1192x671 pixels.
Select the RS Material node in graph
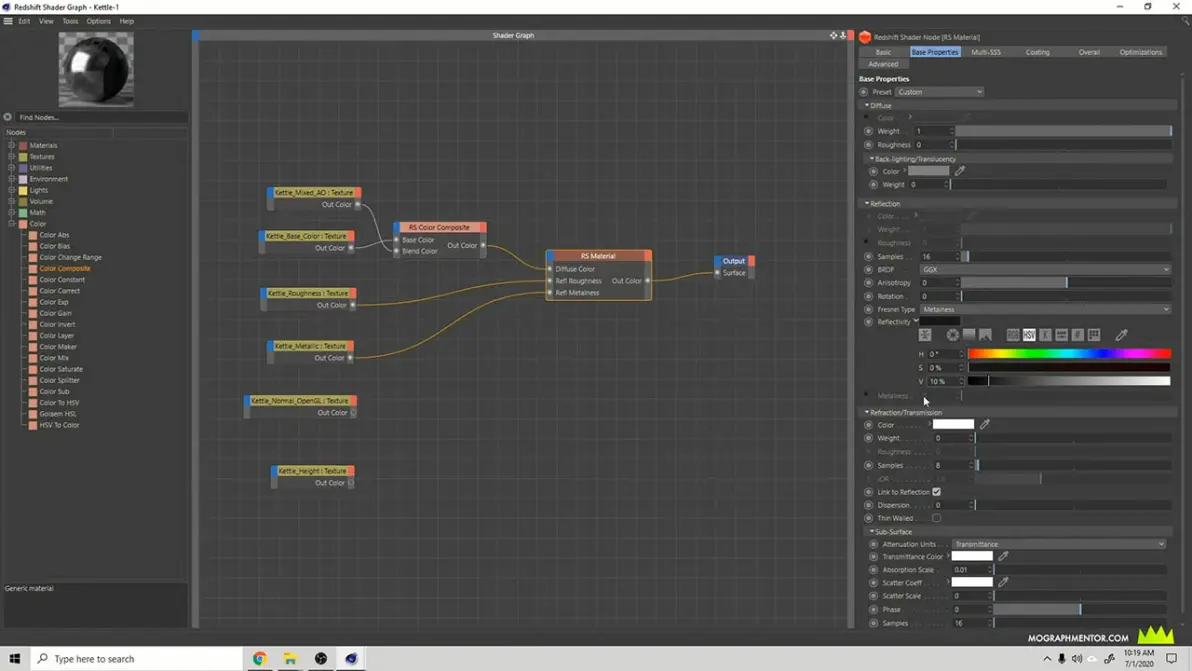[x=598, y=256]
